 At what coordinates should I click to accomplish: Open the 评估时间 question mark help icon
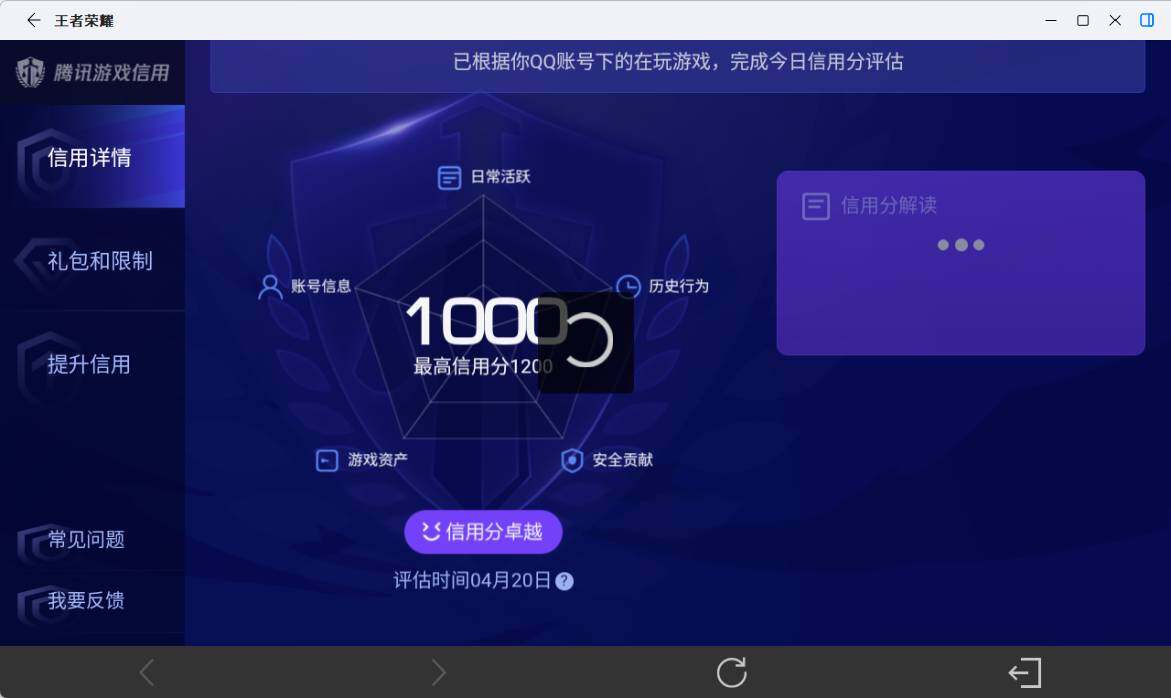563,580
